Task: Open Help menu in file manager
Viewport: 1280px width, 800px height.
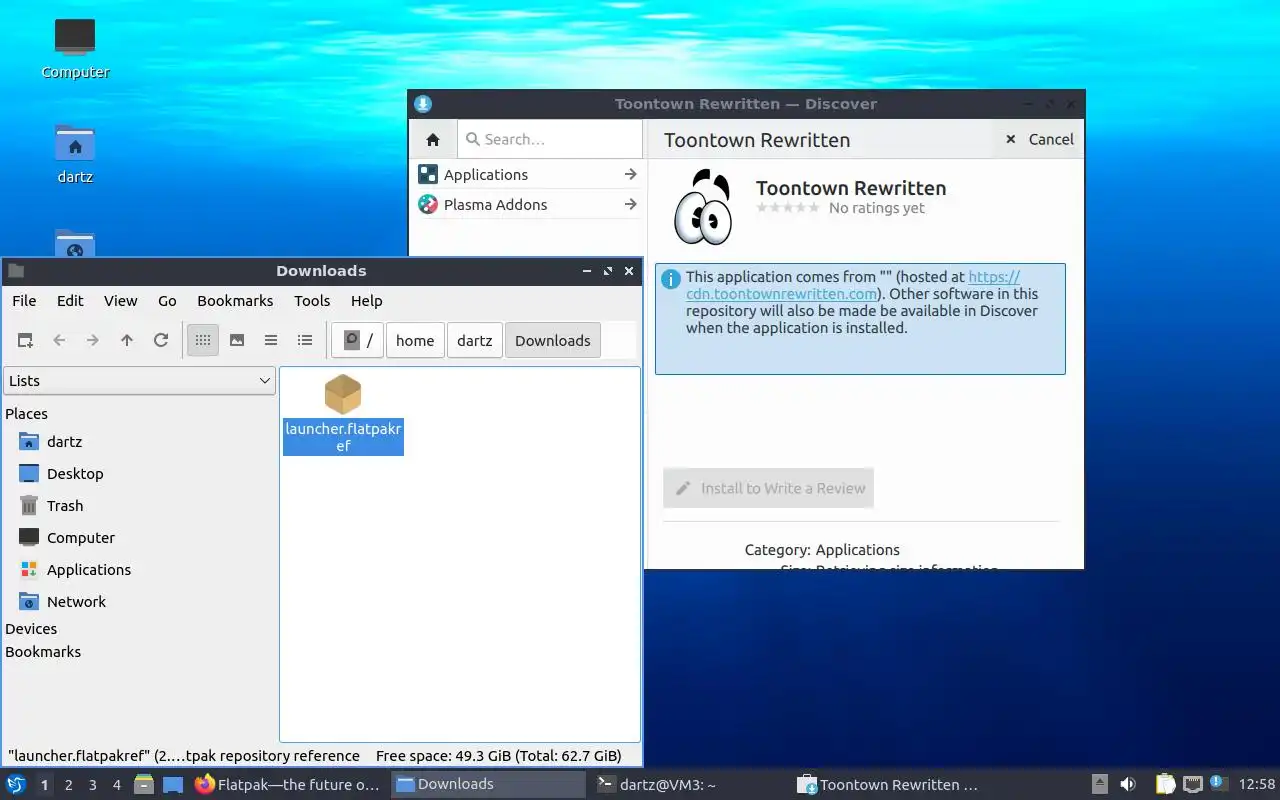Action: click(366, 300)
